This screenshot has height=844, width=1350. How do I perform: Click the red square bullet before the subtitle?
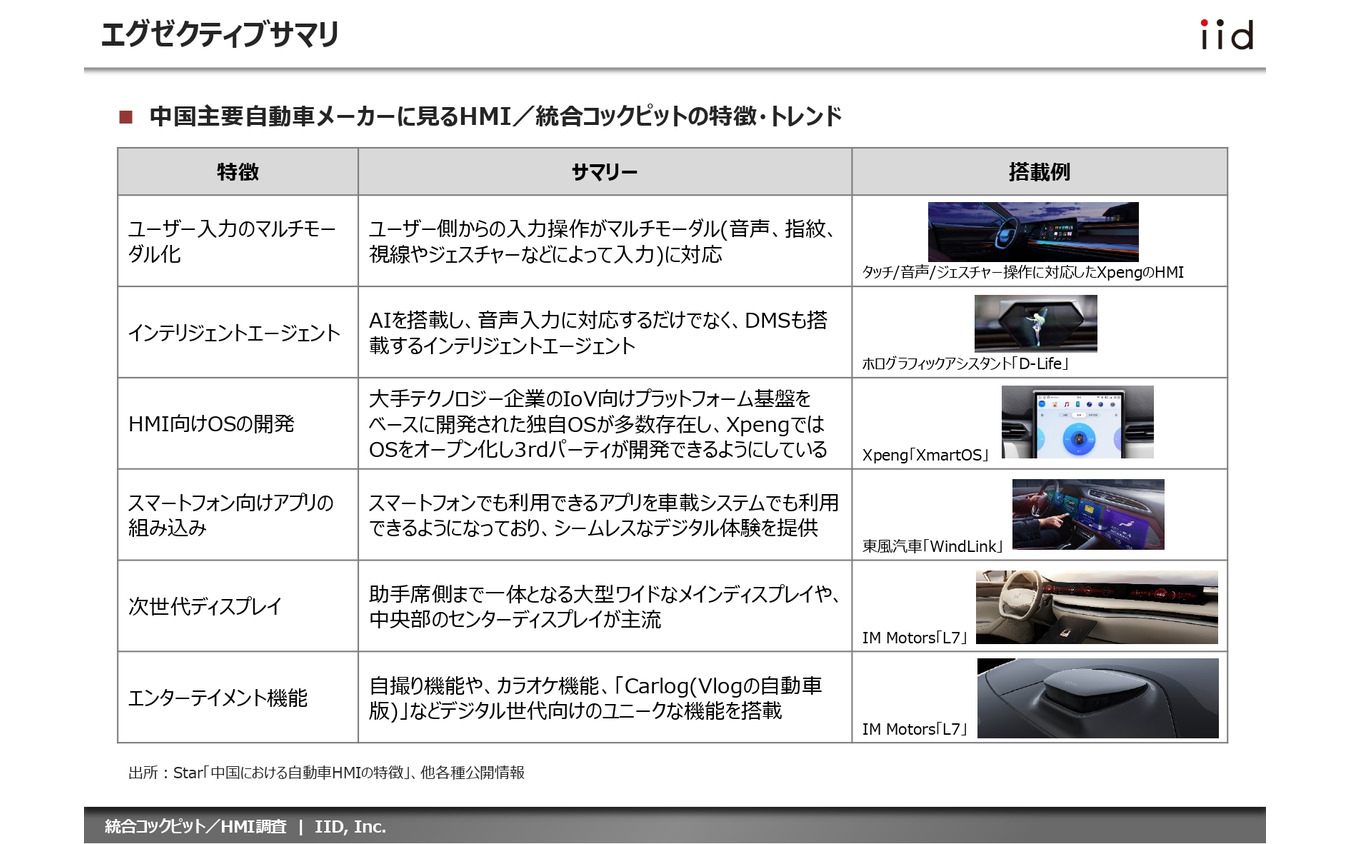coord(126,117)
